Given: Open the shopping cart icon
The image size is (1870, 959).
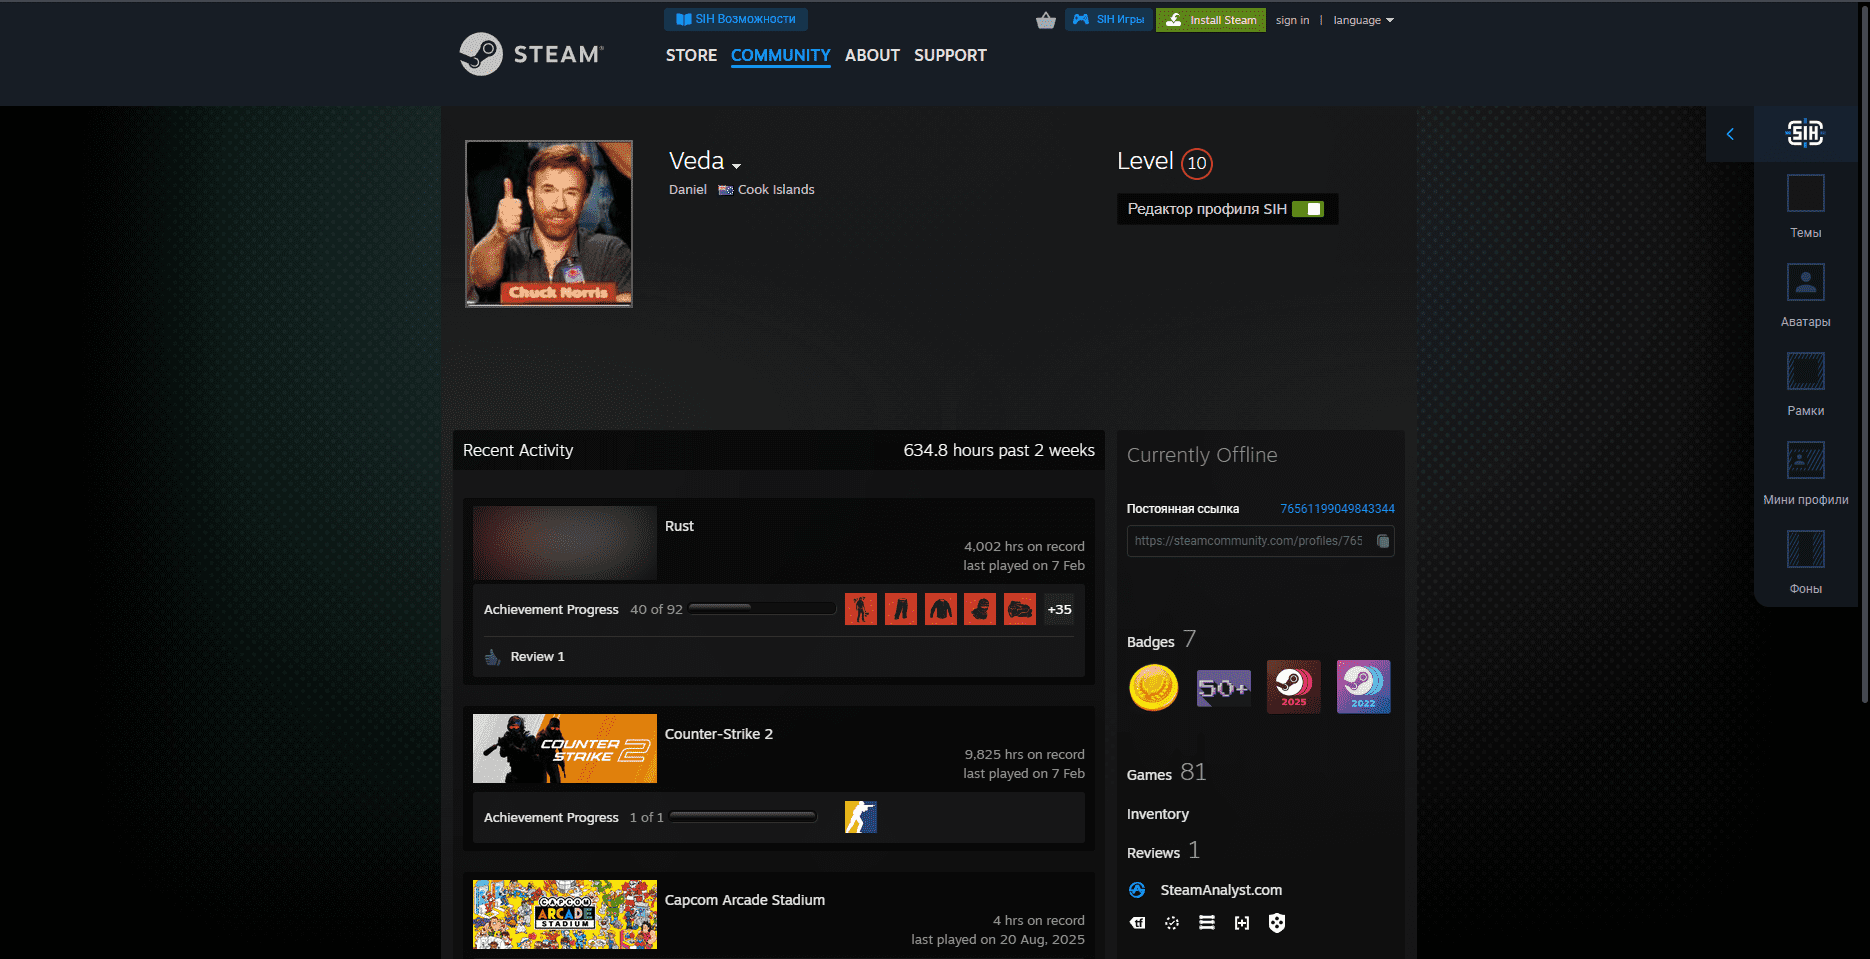Looking at the screenshot, I should click(x=1045, y=19).
